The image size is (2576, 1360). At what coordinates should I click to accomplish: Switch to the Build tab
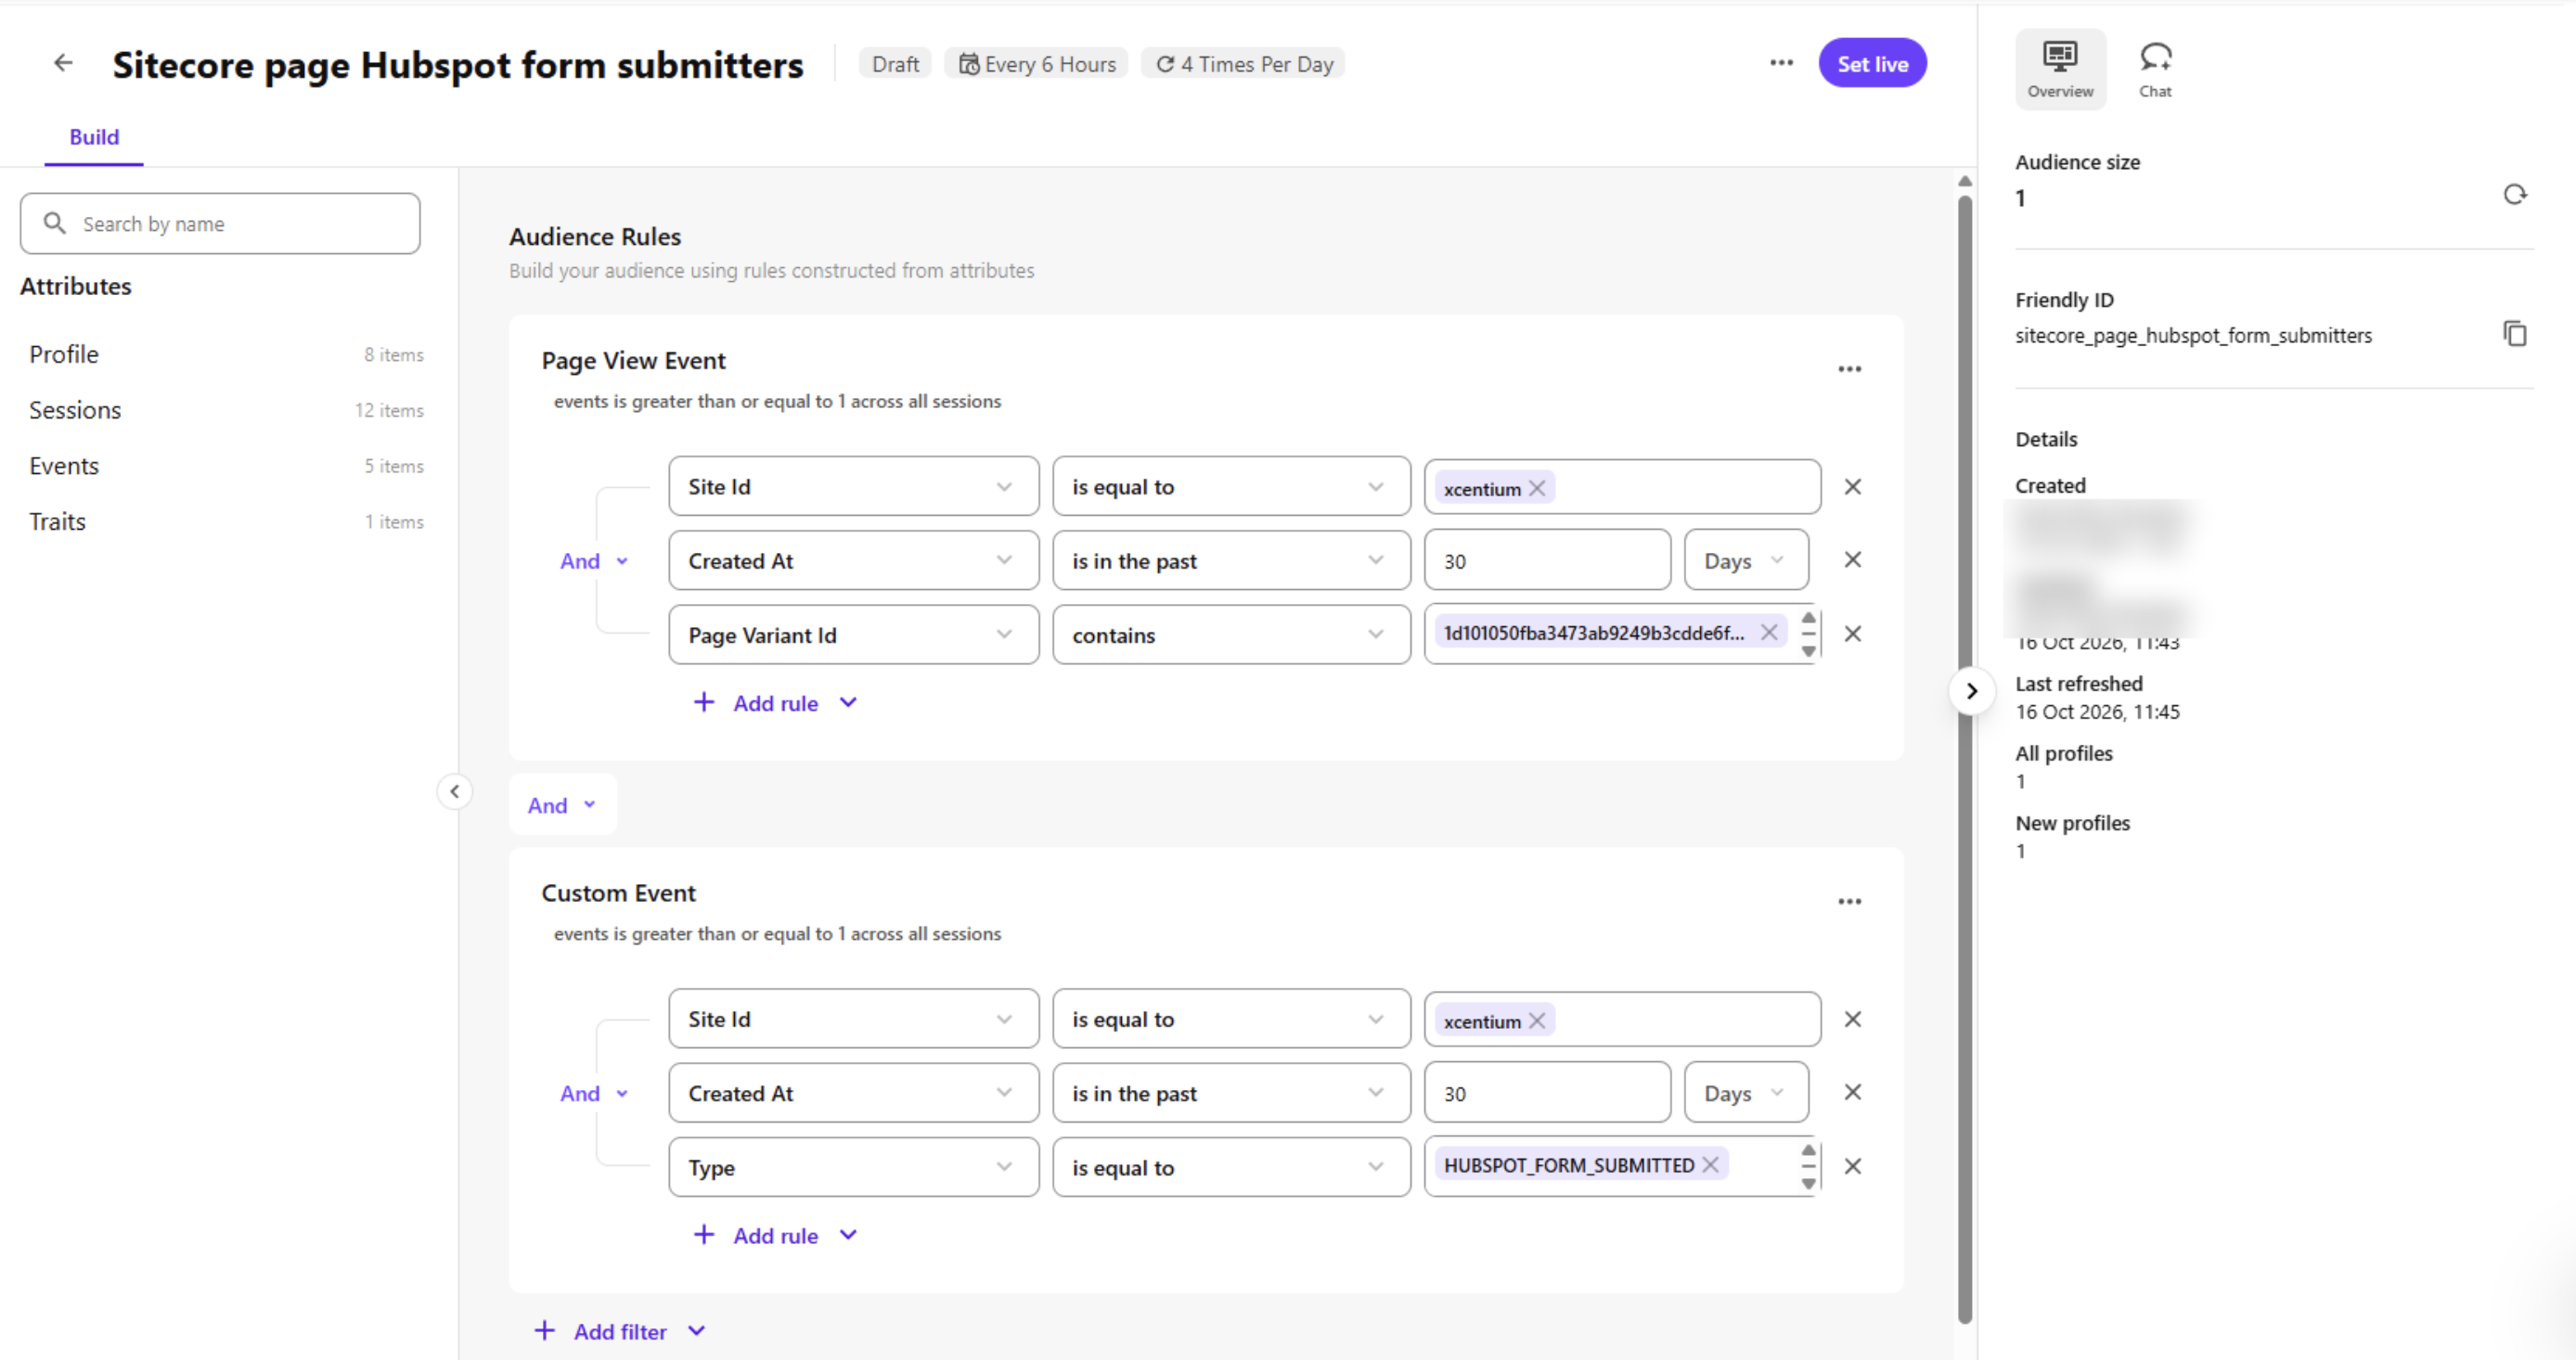tap(94, 137)
